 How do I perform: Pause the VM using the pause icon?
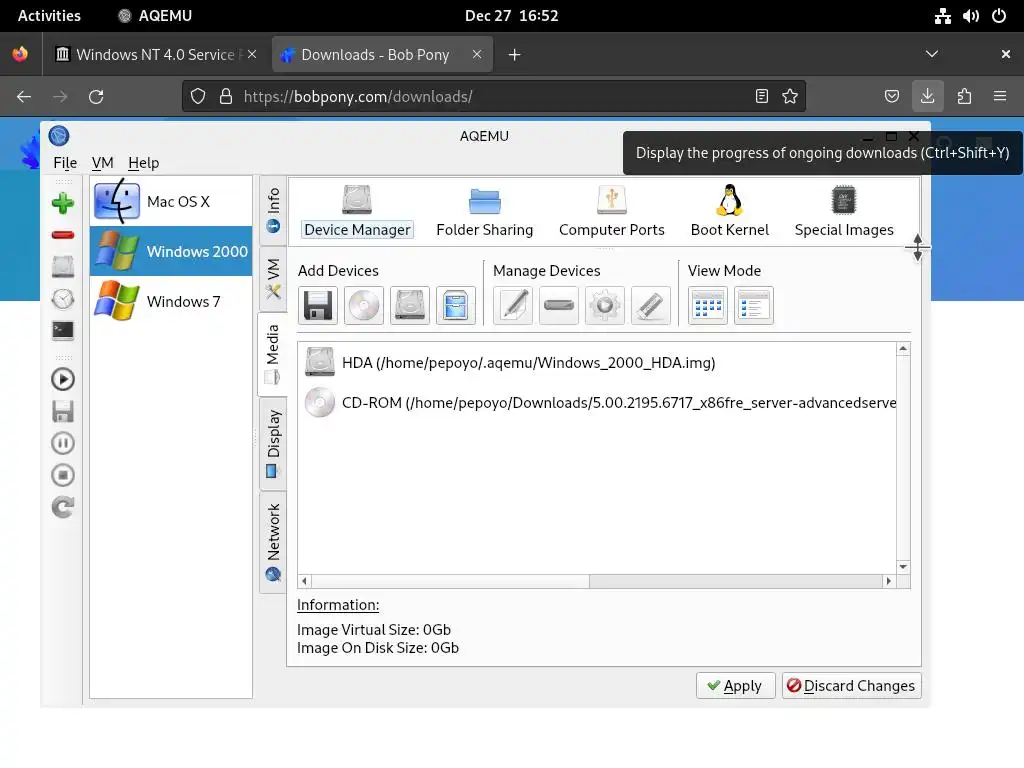tap(63, 443)
